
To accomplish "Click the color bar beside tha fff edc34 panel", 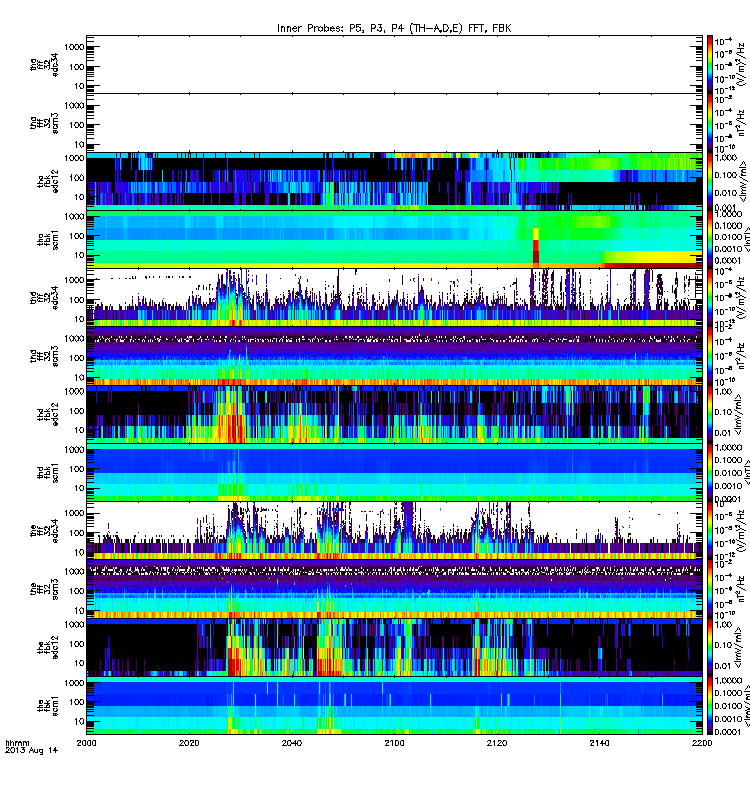I will coord(710,65).
